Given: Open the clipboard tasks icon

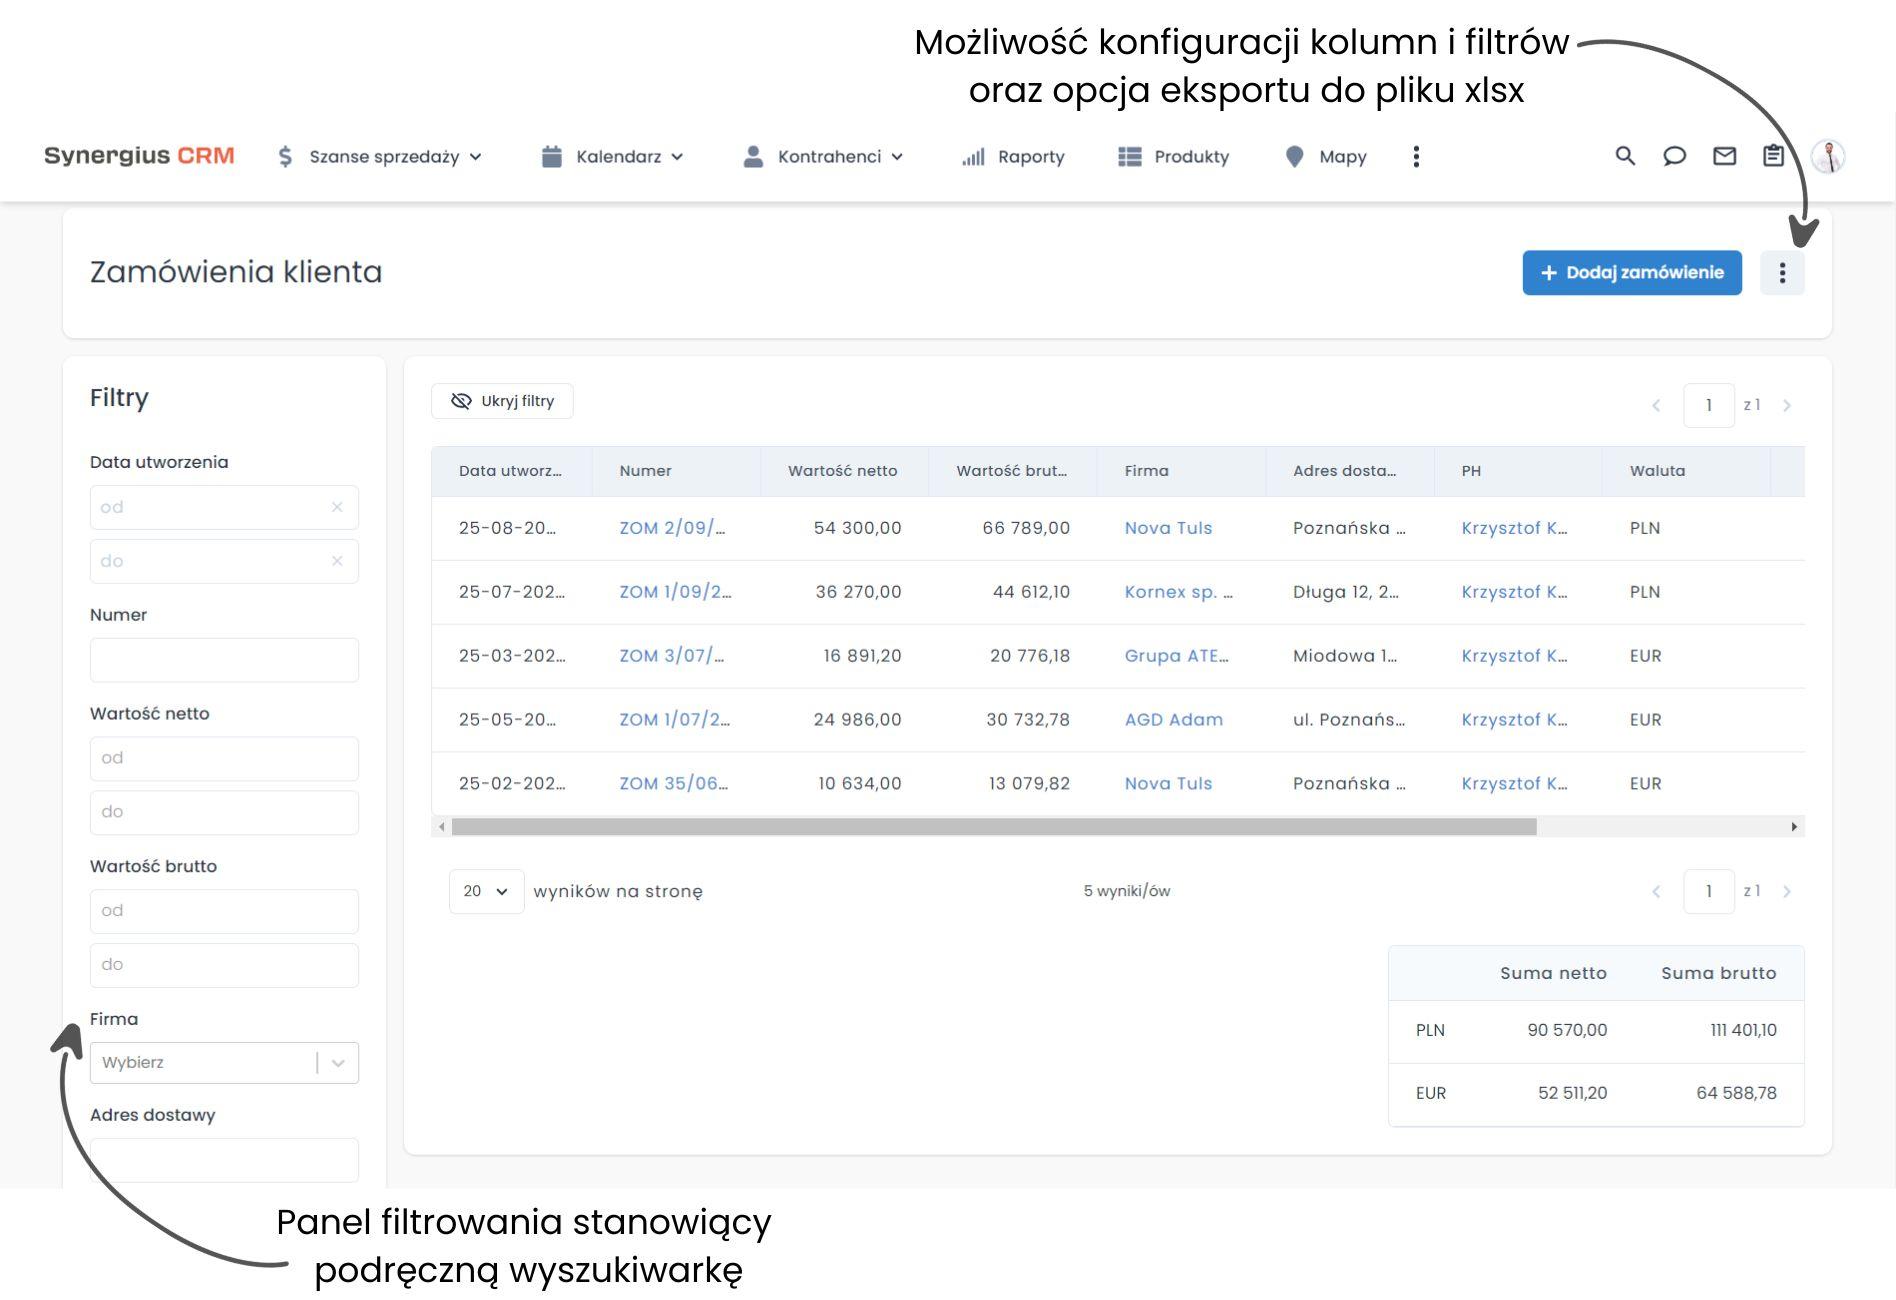Looking at the screenshot, I should (1774, 156).
